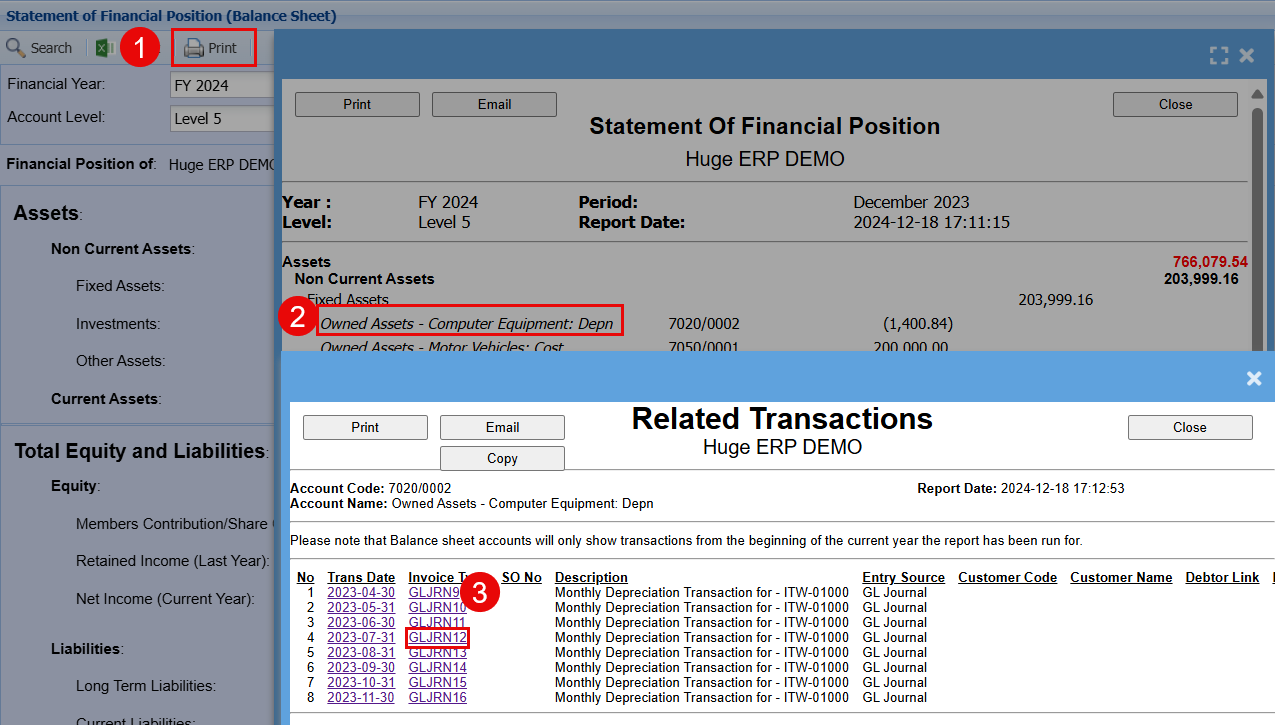Screen dimensions: 1275x725
Task: Close the Related Transactions blue header X
Action: point(1254,378)
